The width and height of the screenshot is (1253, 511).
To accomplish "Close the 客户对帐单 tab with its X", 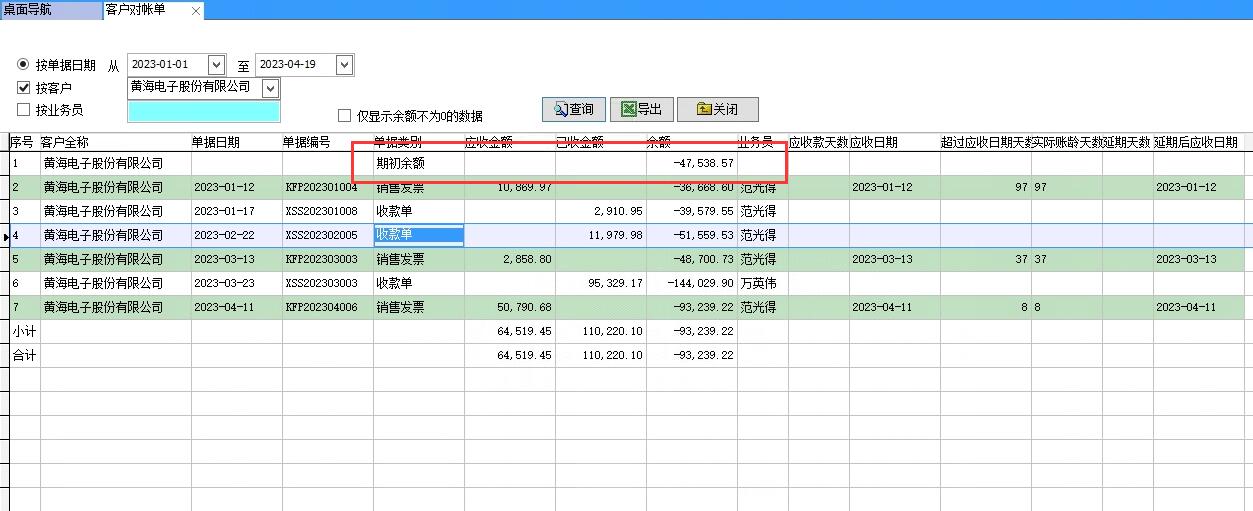I will (195, 11).
